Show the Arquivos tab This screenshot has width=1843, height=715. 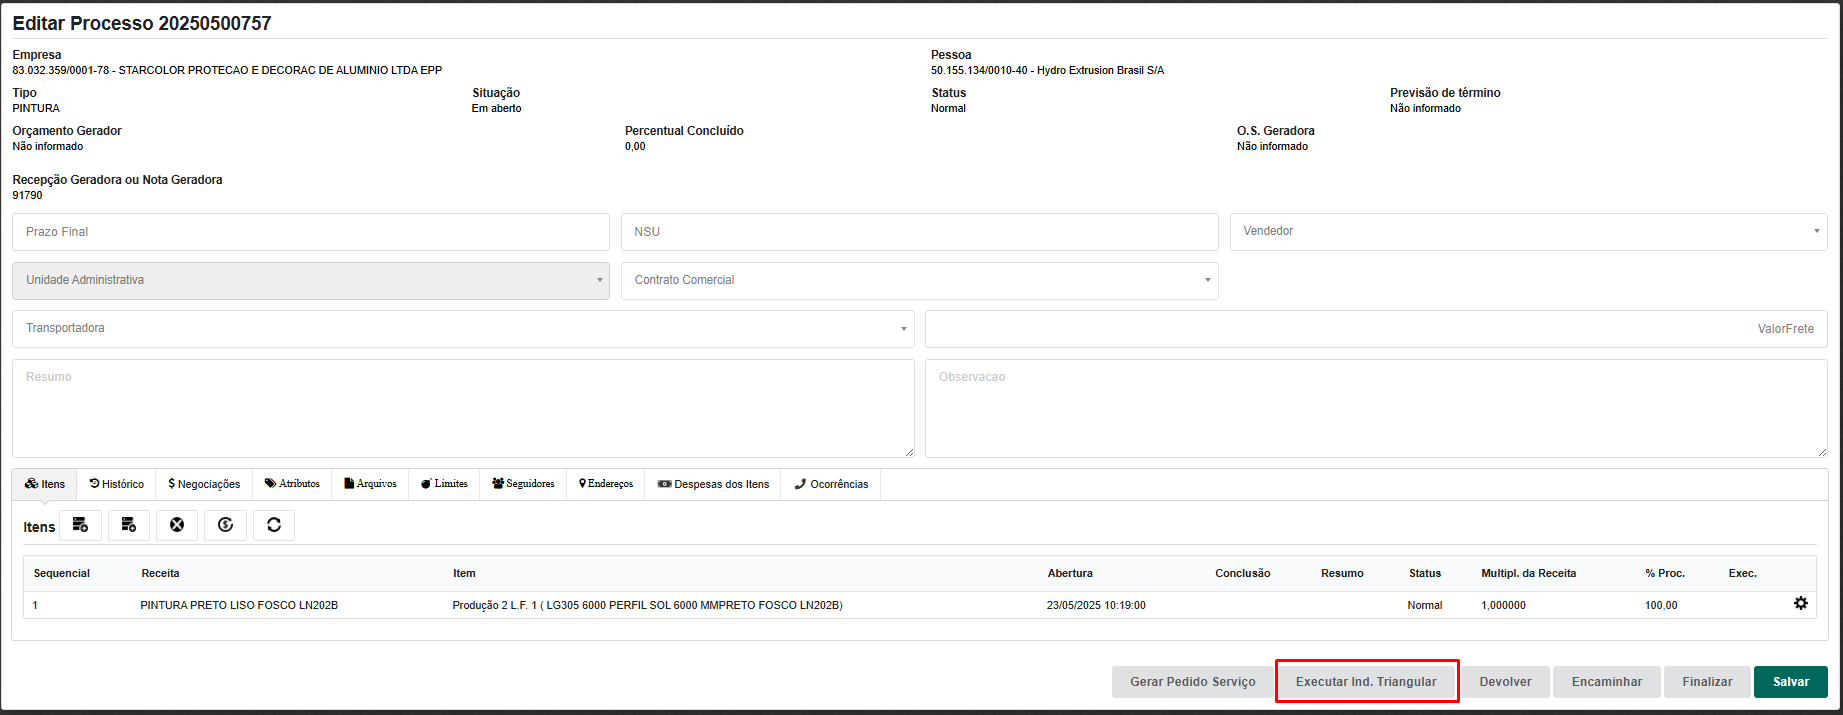(x=370, y=484)
